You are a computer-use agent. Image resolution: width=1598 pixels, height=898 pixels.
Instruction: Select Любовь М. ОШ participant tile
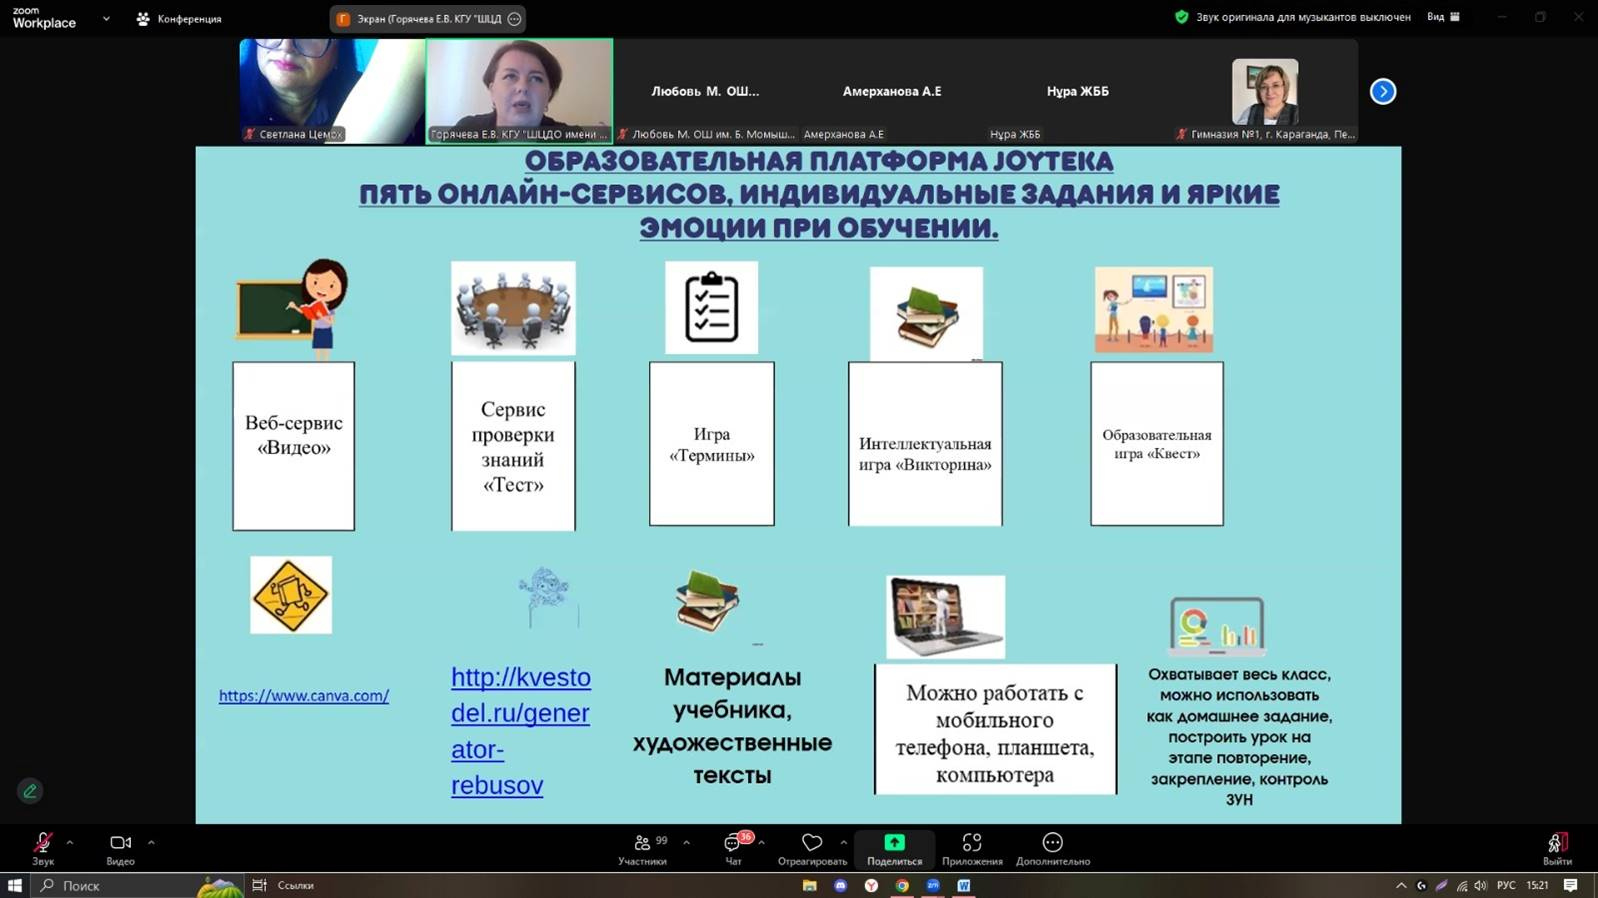click(x=705, y=91)
